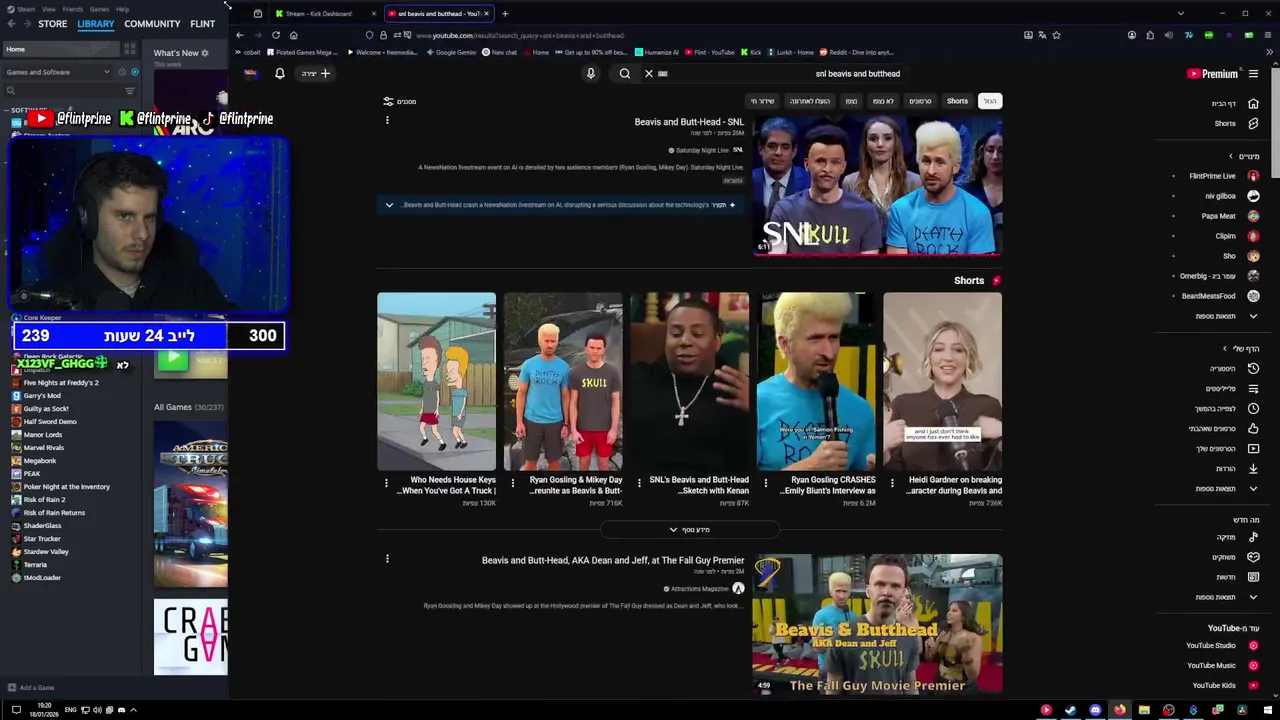The height and width of the screenshot is (720, 1280).
Task: Open the YouTube hamburger guide menu
Action: pos(1253,73)
